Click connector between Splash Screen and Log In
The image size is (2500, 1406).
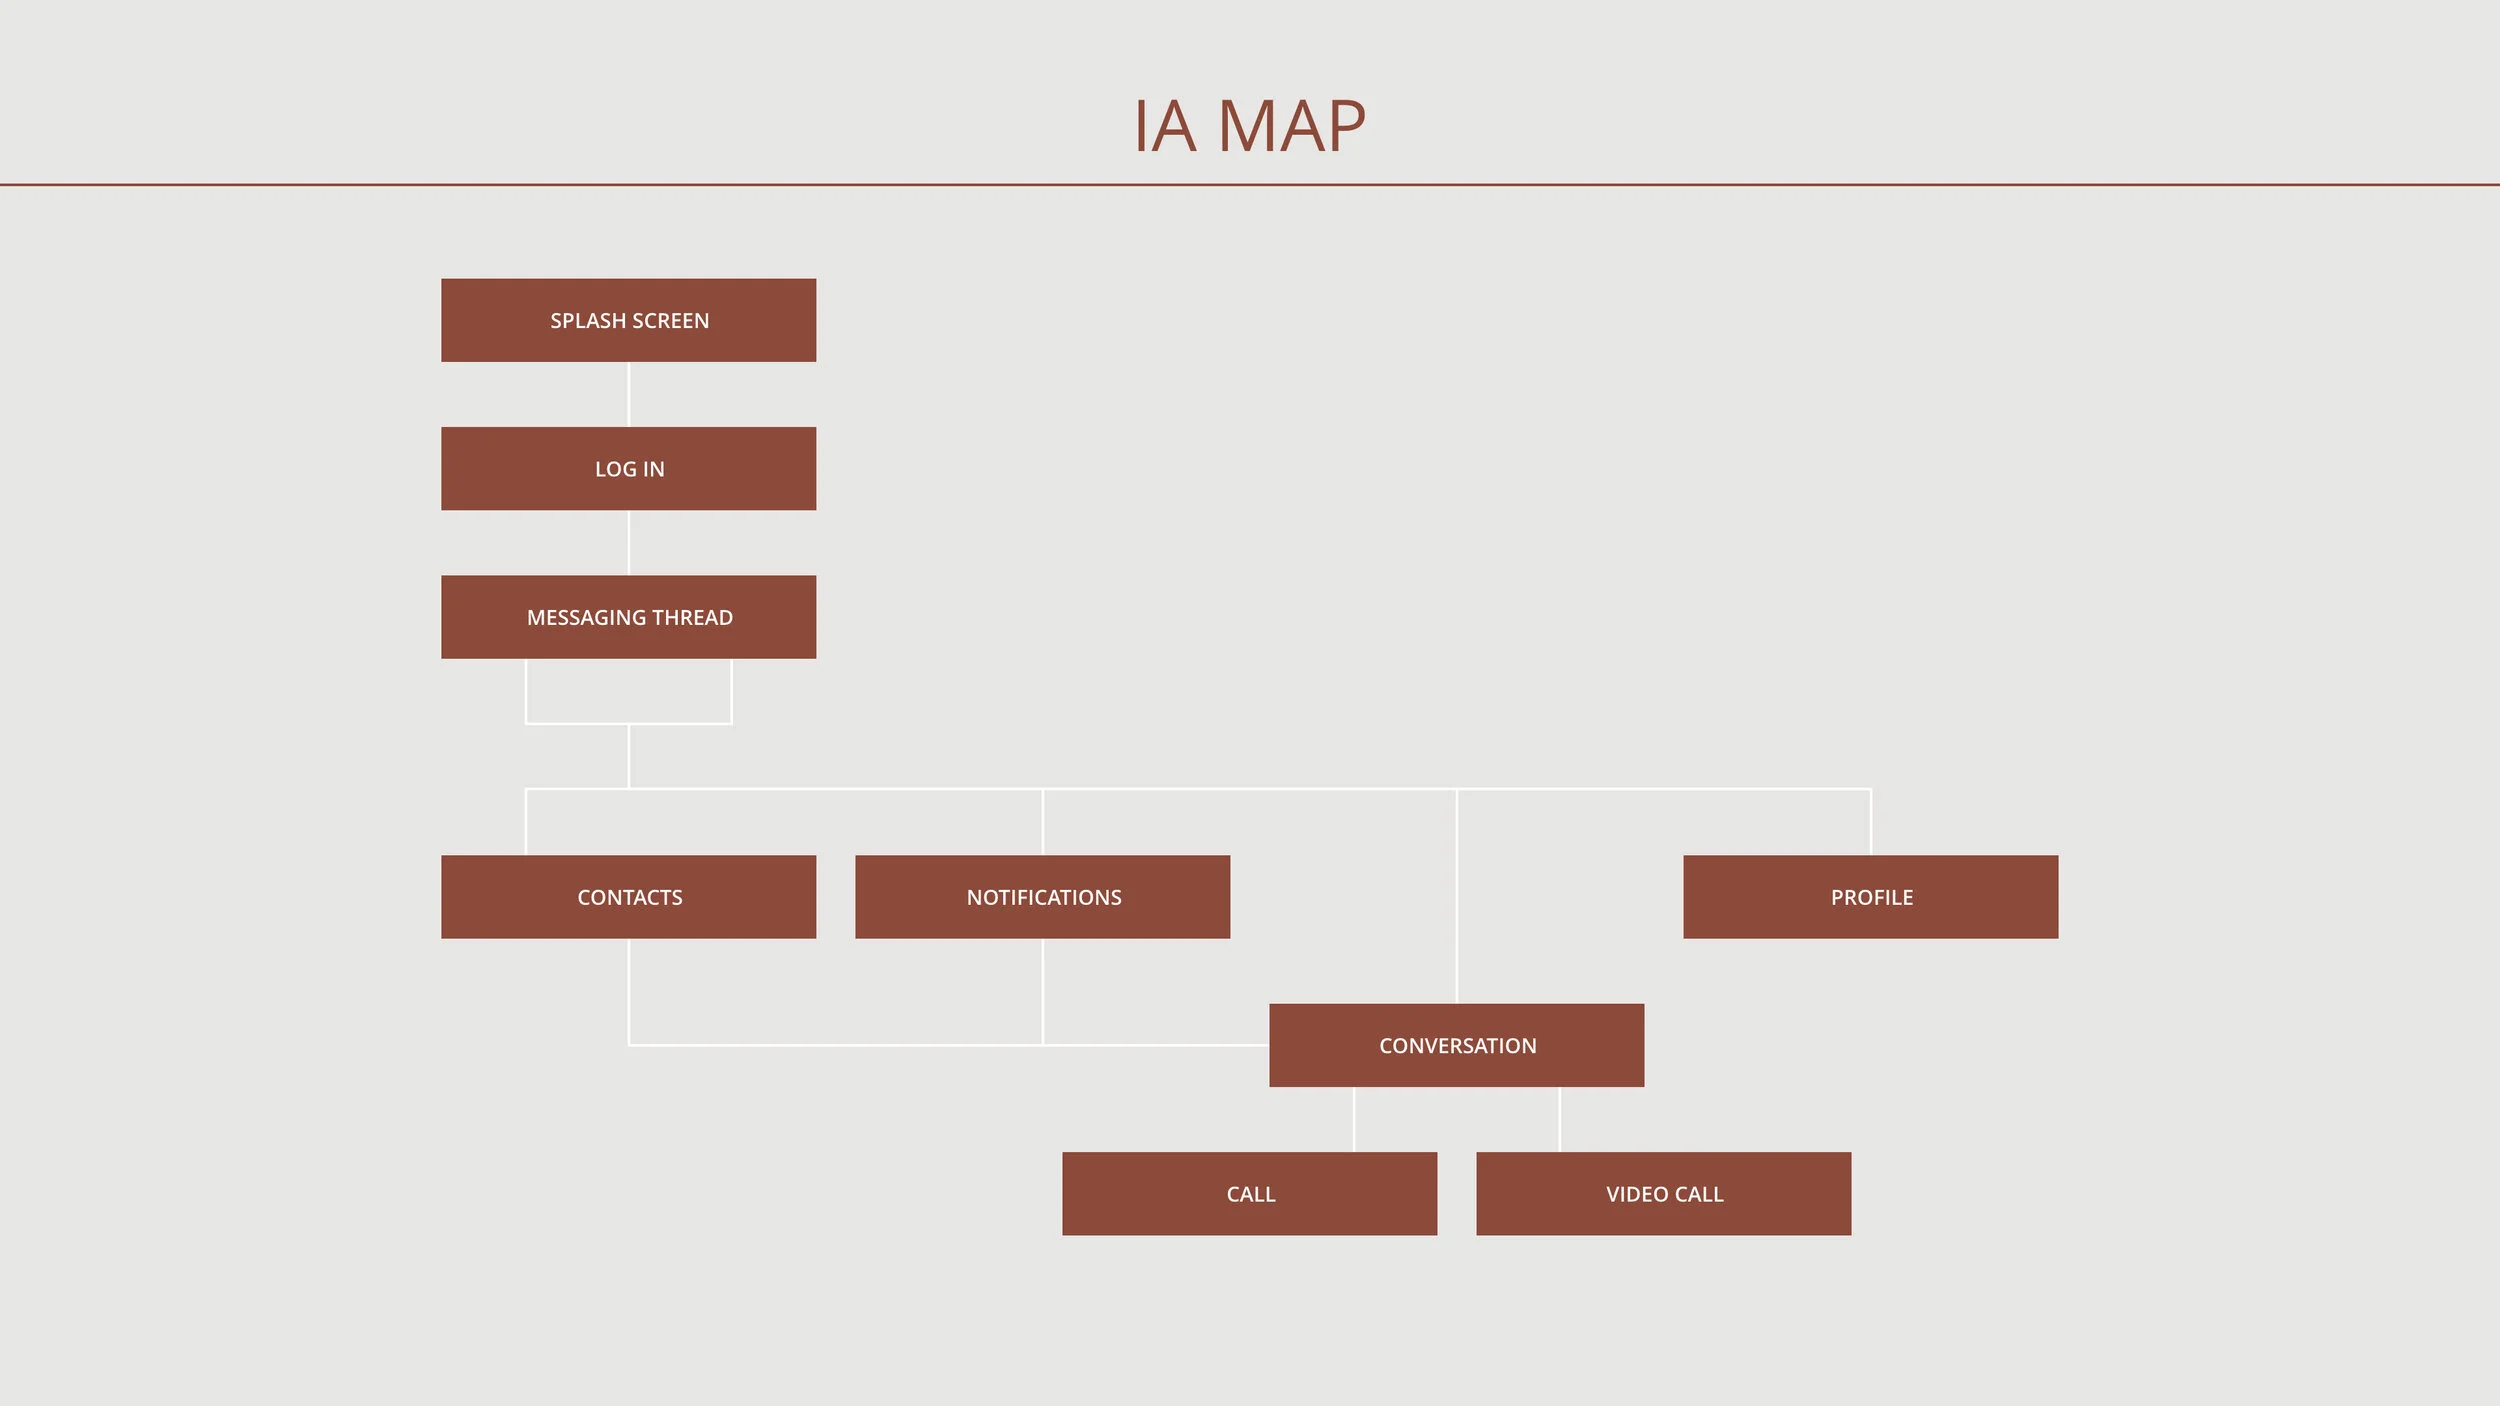pos(628,394)
